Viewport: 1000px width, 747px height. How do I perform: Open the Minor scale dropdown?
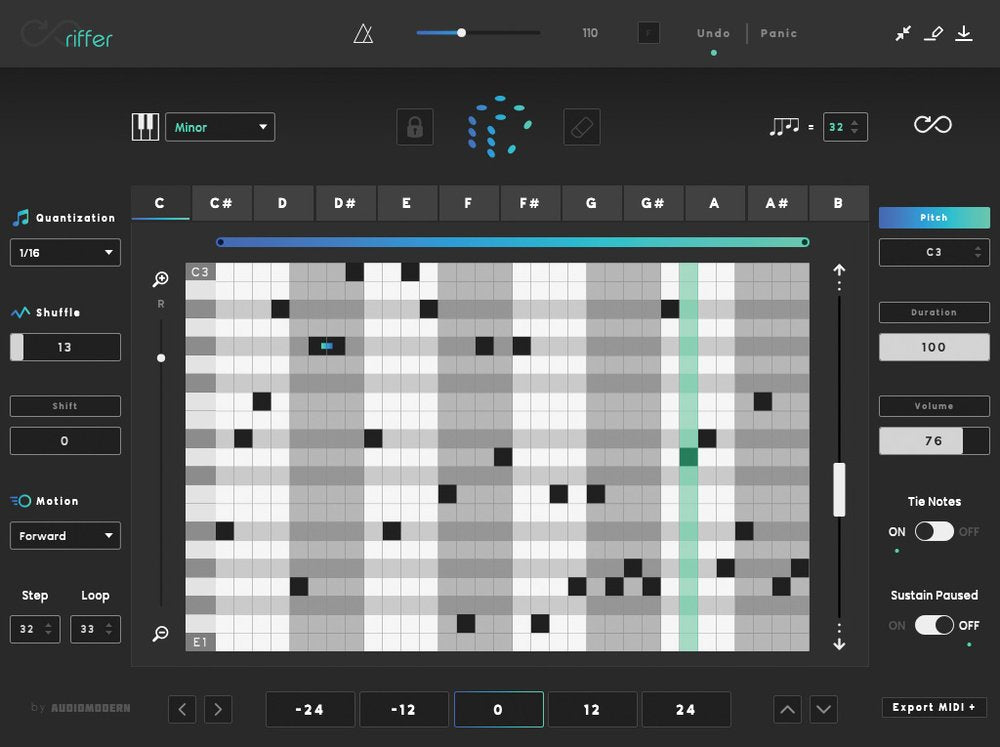(220, 127)
